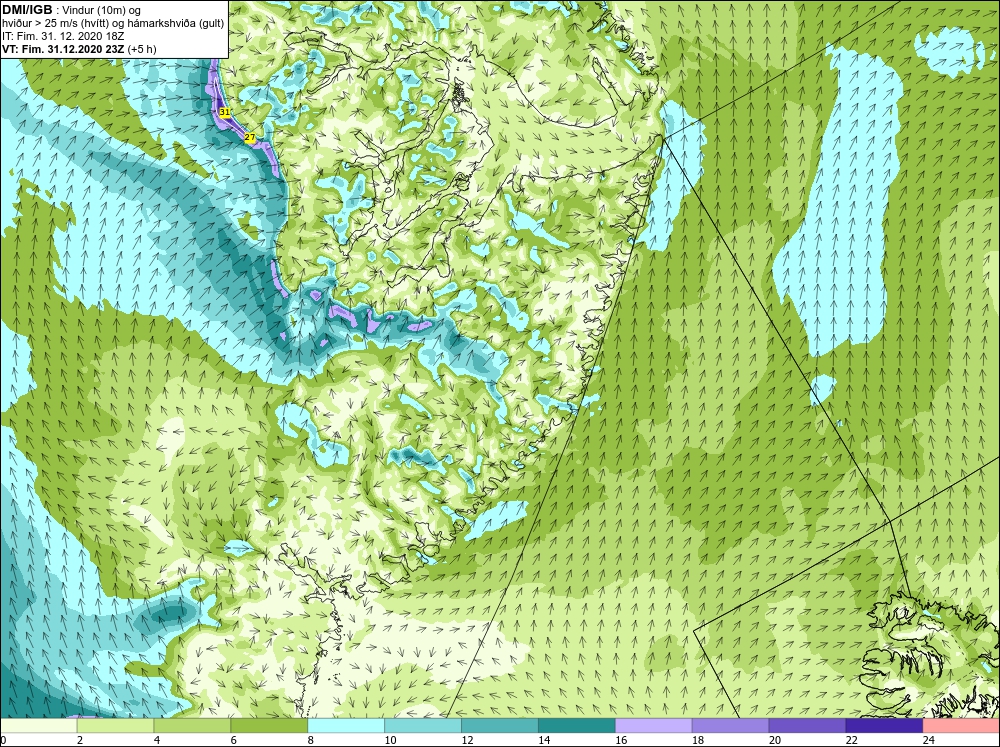This screenshot has height=747, width=1000.
Task: Click the yellow gust marker labeled 27
Action: coord(250,137)
